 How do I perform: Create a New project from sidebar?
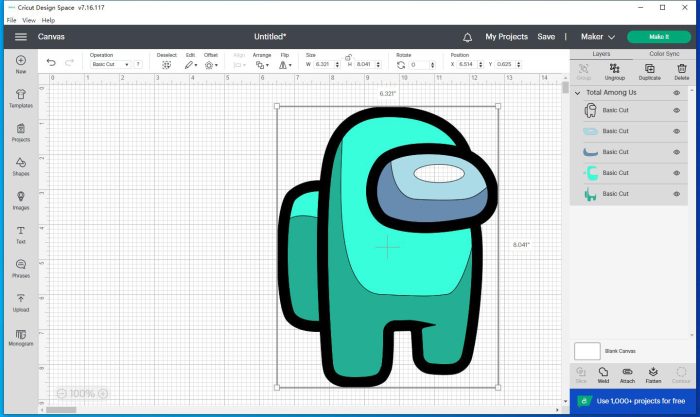21,64
